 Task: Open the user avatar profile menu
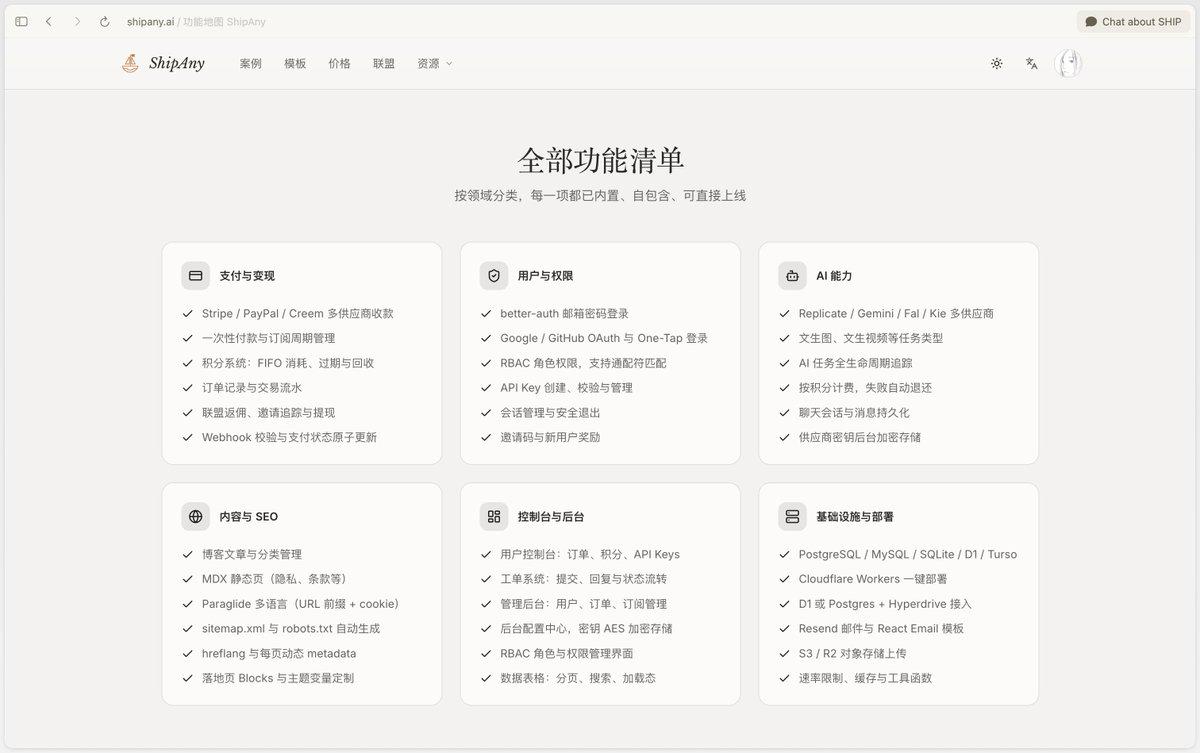tap(1068, 63)
